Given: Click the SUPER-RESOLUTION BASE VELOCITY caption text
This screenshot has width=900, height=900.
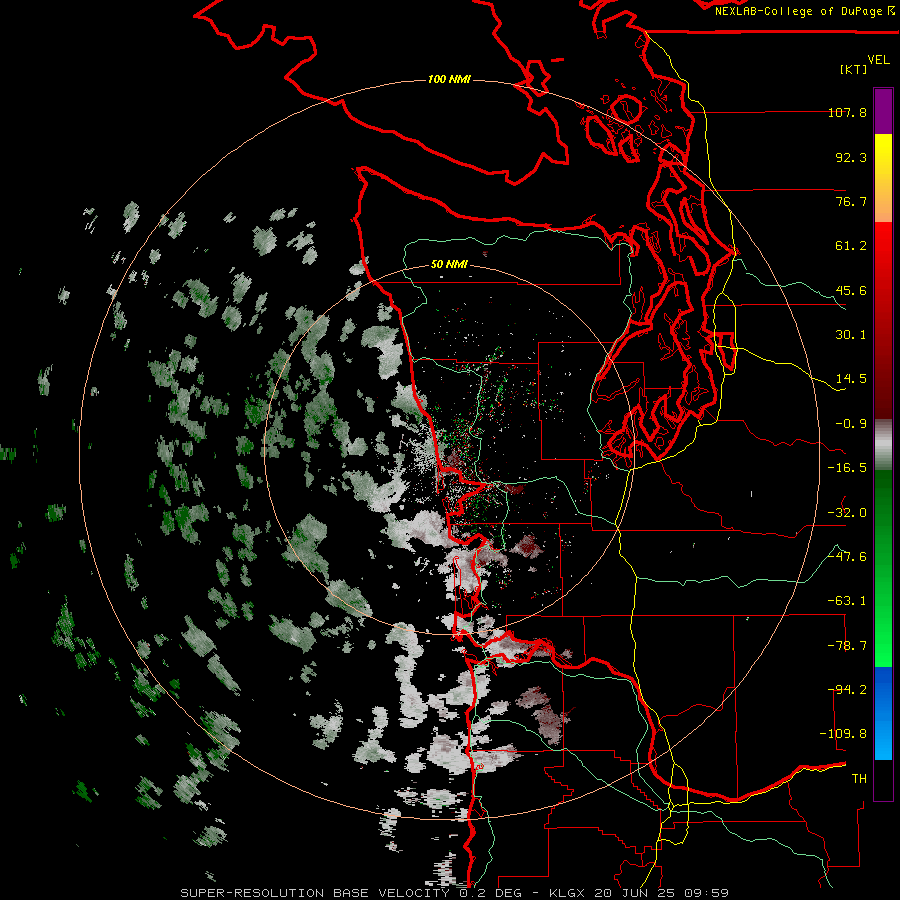Looking at the screenshot, I should click(x=315, y=893).
